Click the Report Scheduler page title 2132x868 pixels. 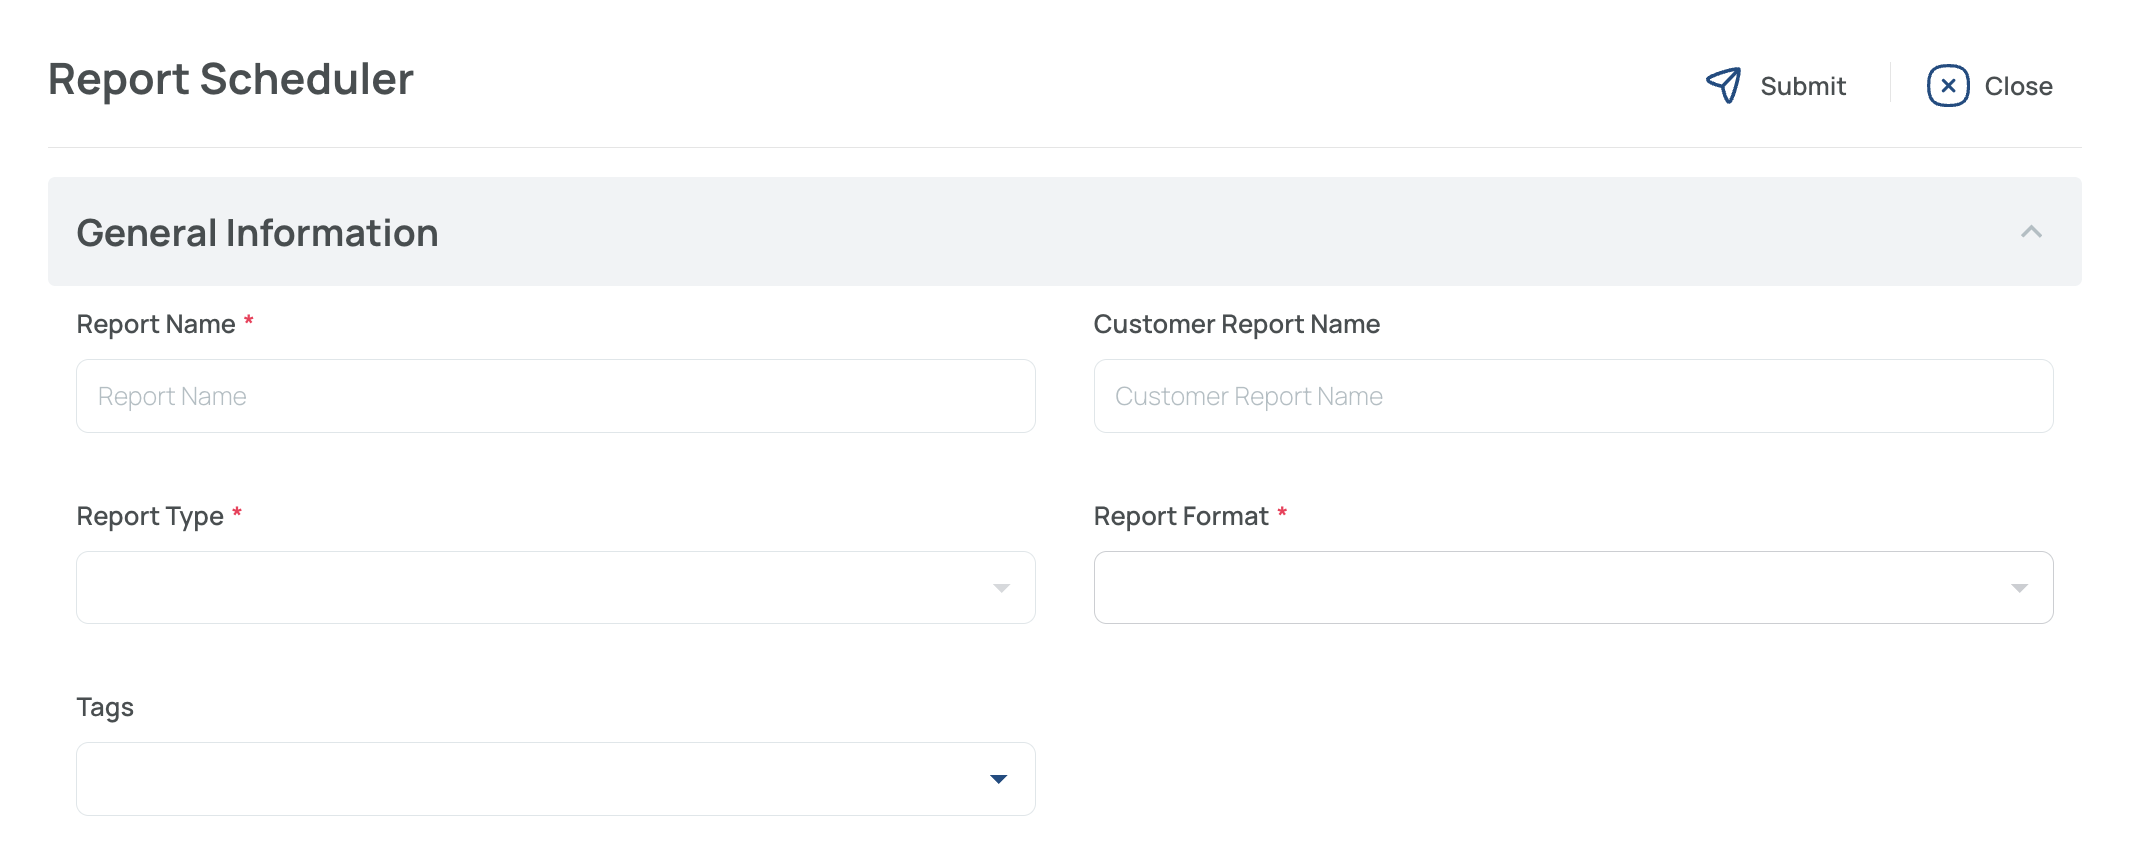click(x=230, y=79)
